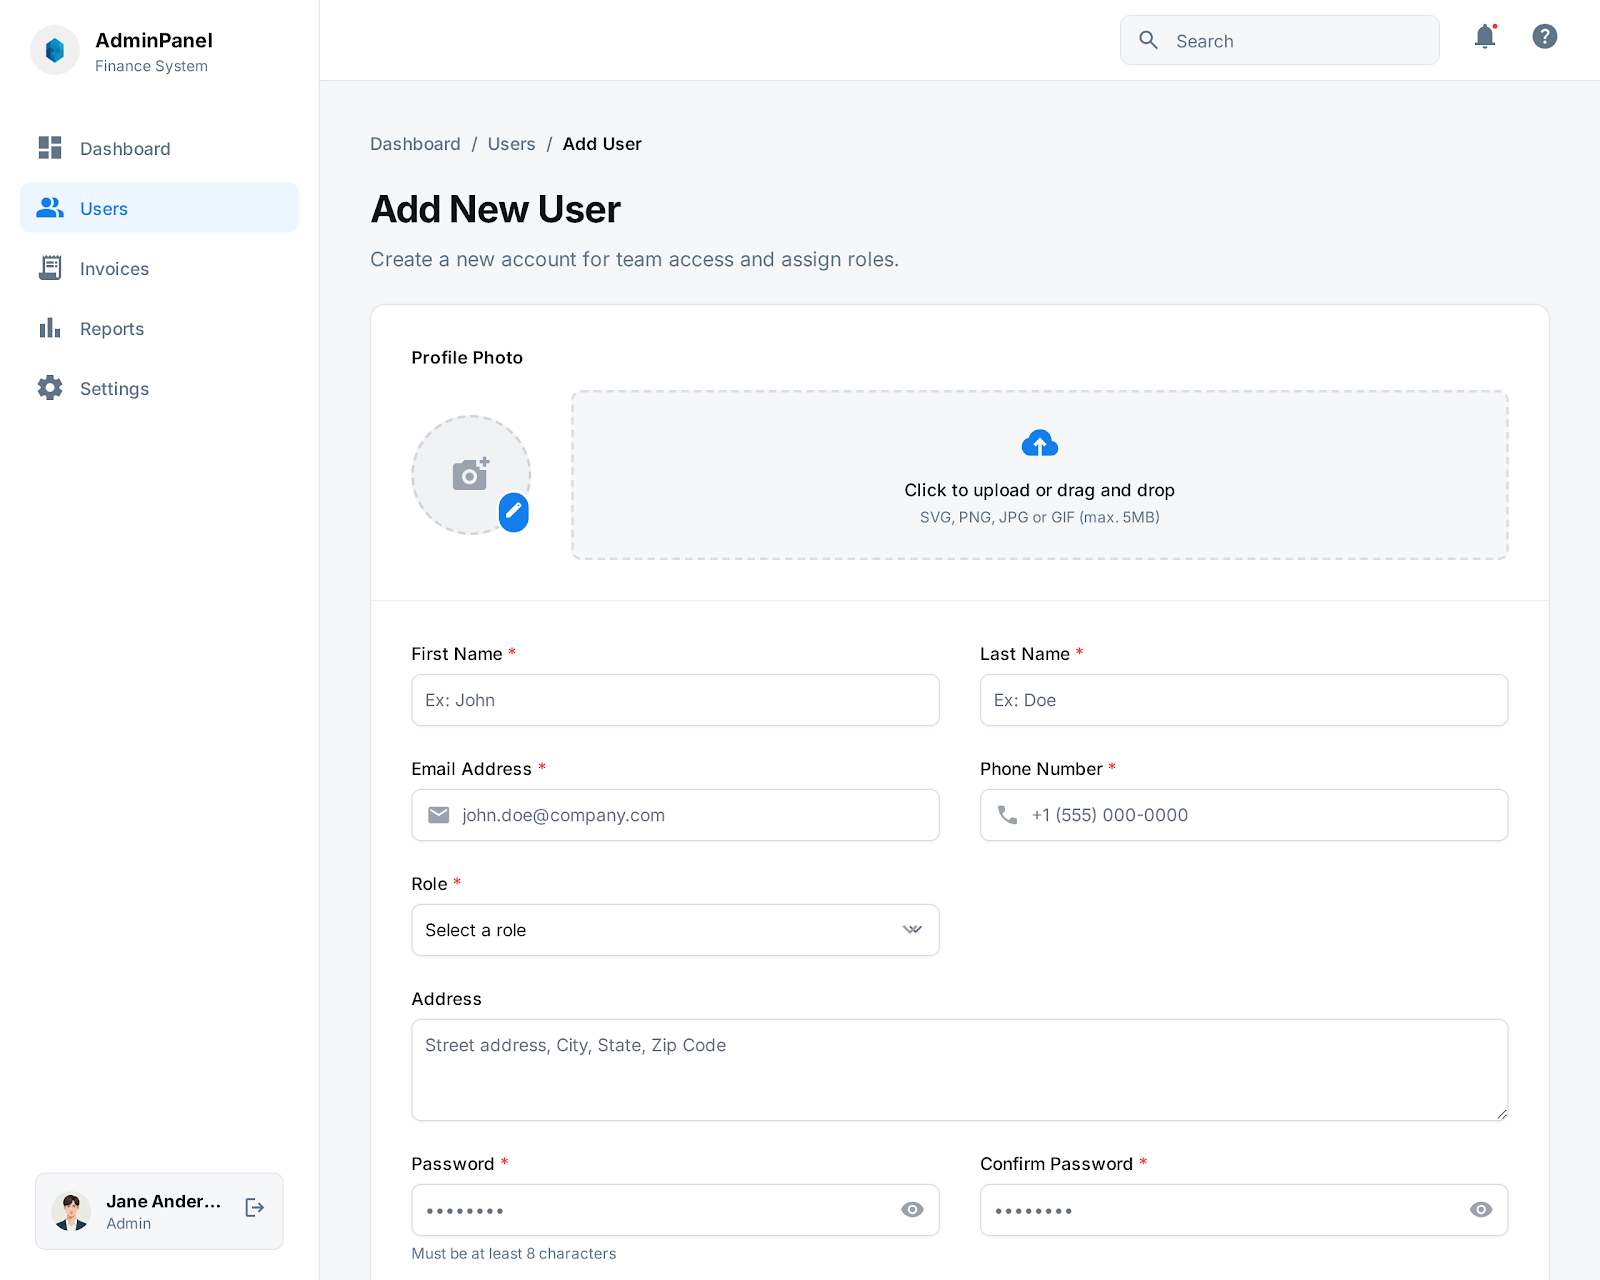The width and height of the screenshot is (1600, 1280).
Task: Focus the Email Address field
Action: point(690,815)
